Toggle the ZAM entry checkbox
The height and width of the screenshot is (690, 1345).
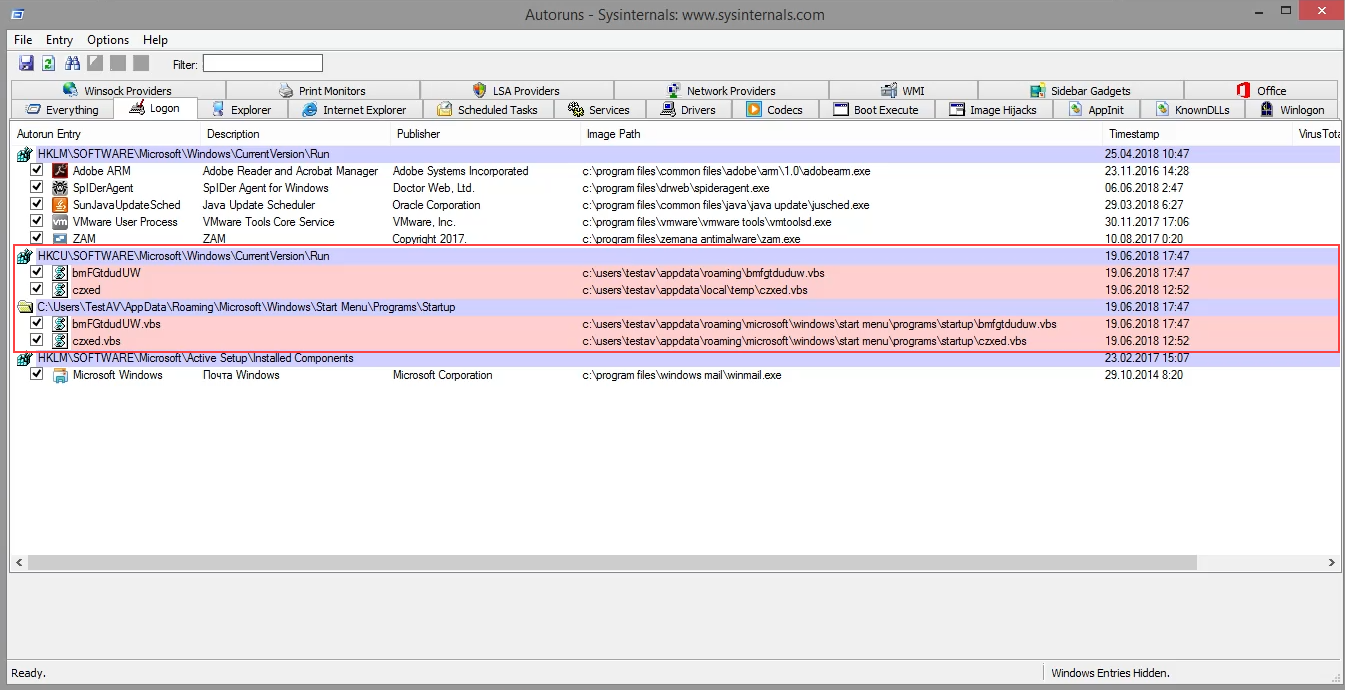pyautogui.click(x=37, y=239)
